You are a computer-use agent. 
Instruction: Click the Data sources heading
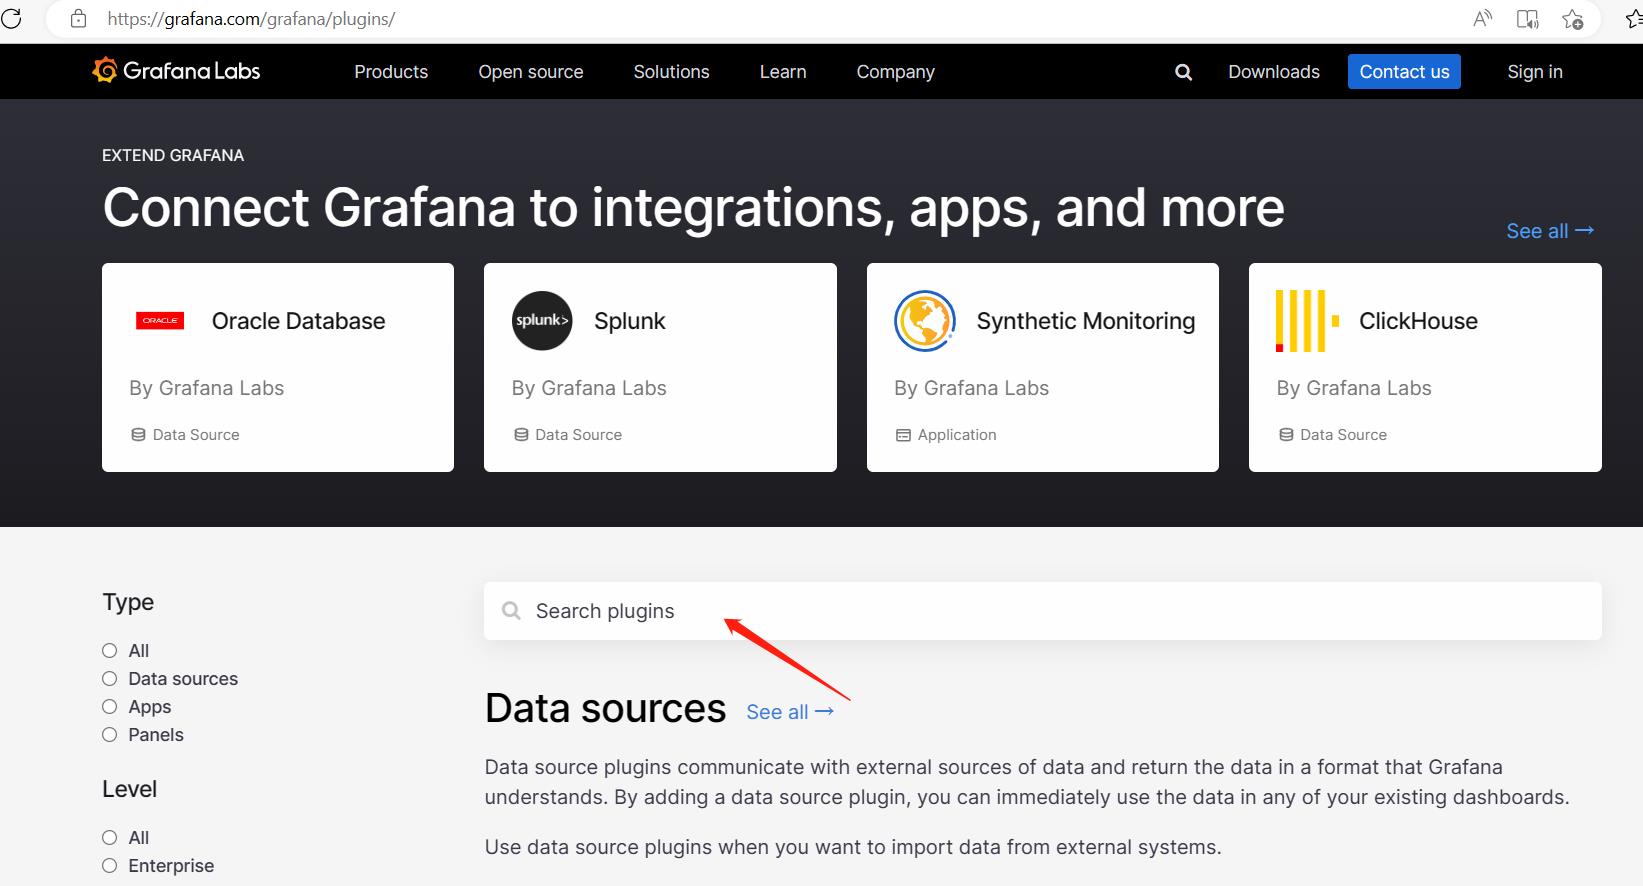click(605, 708)
